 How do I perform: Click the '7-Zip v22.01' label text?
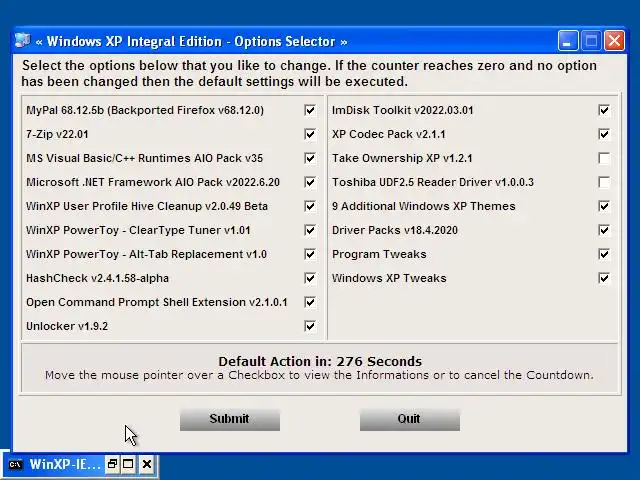coord(57,134)
